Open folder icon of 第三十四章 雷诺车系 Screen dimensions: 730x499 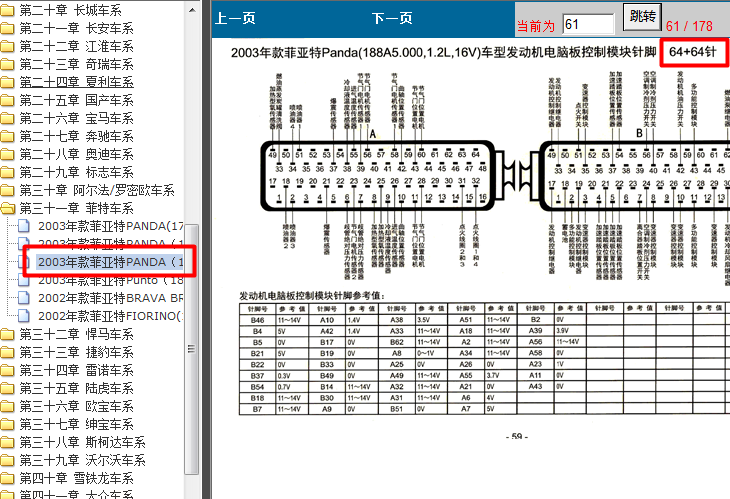[7, 370]
